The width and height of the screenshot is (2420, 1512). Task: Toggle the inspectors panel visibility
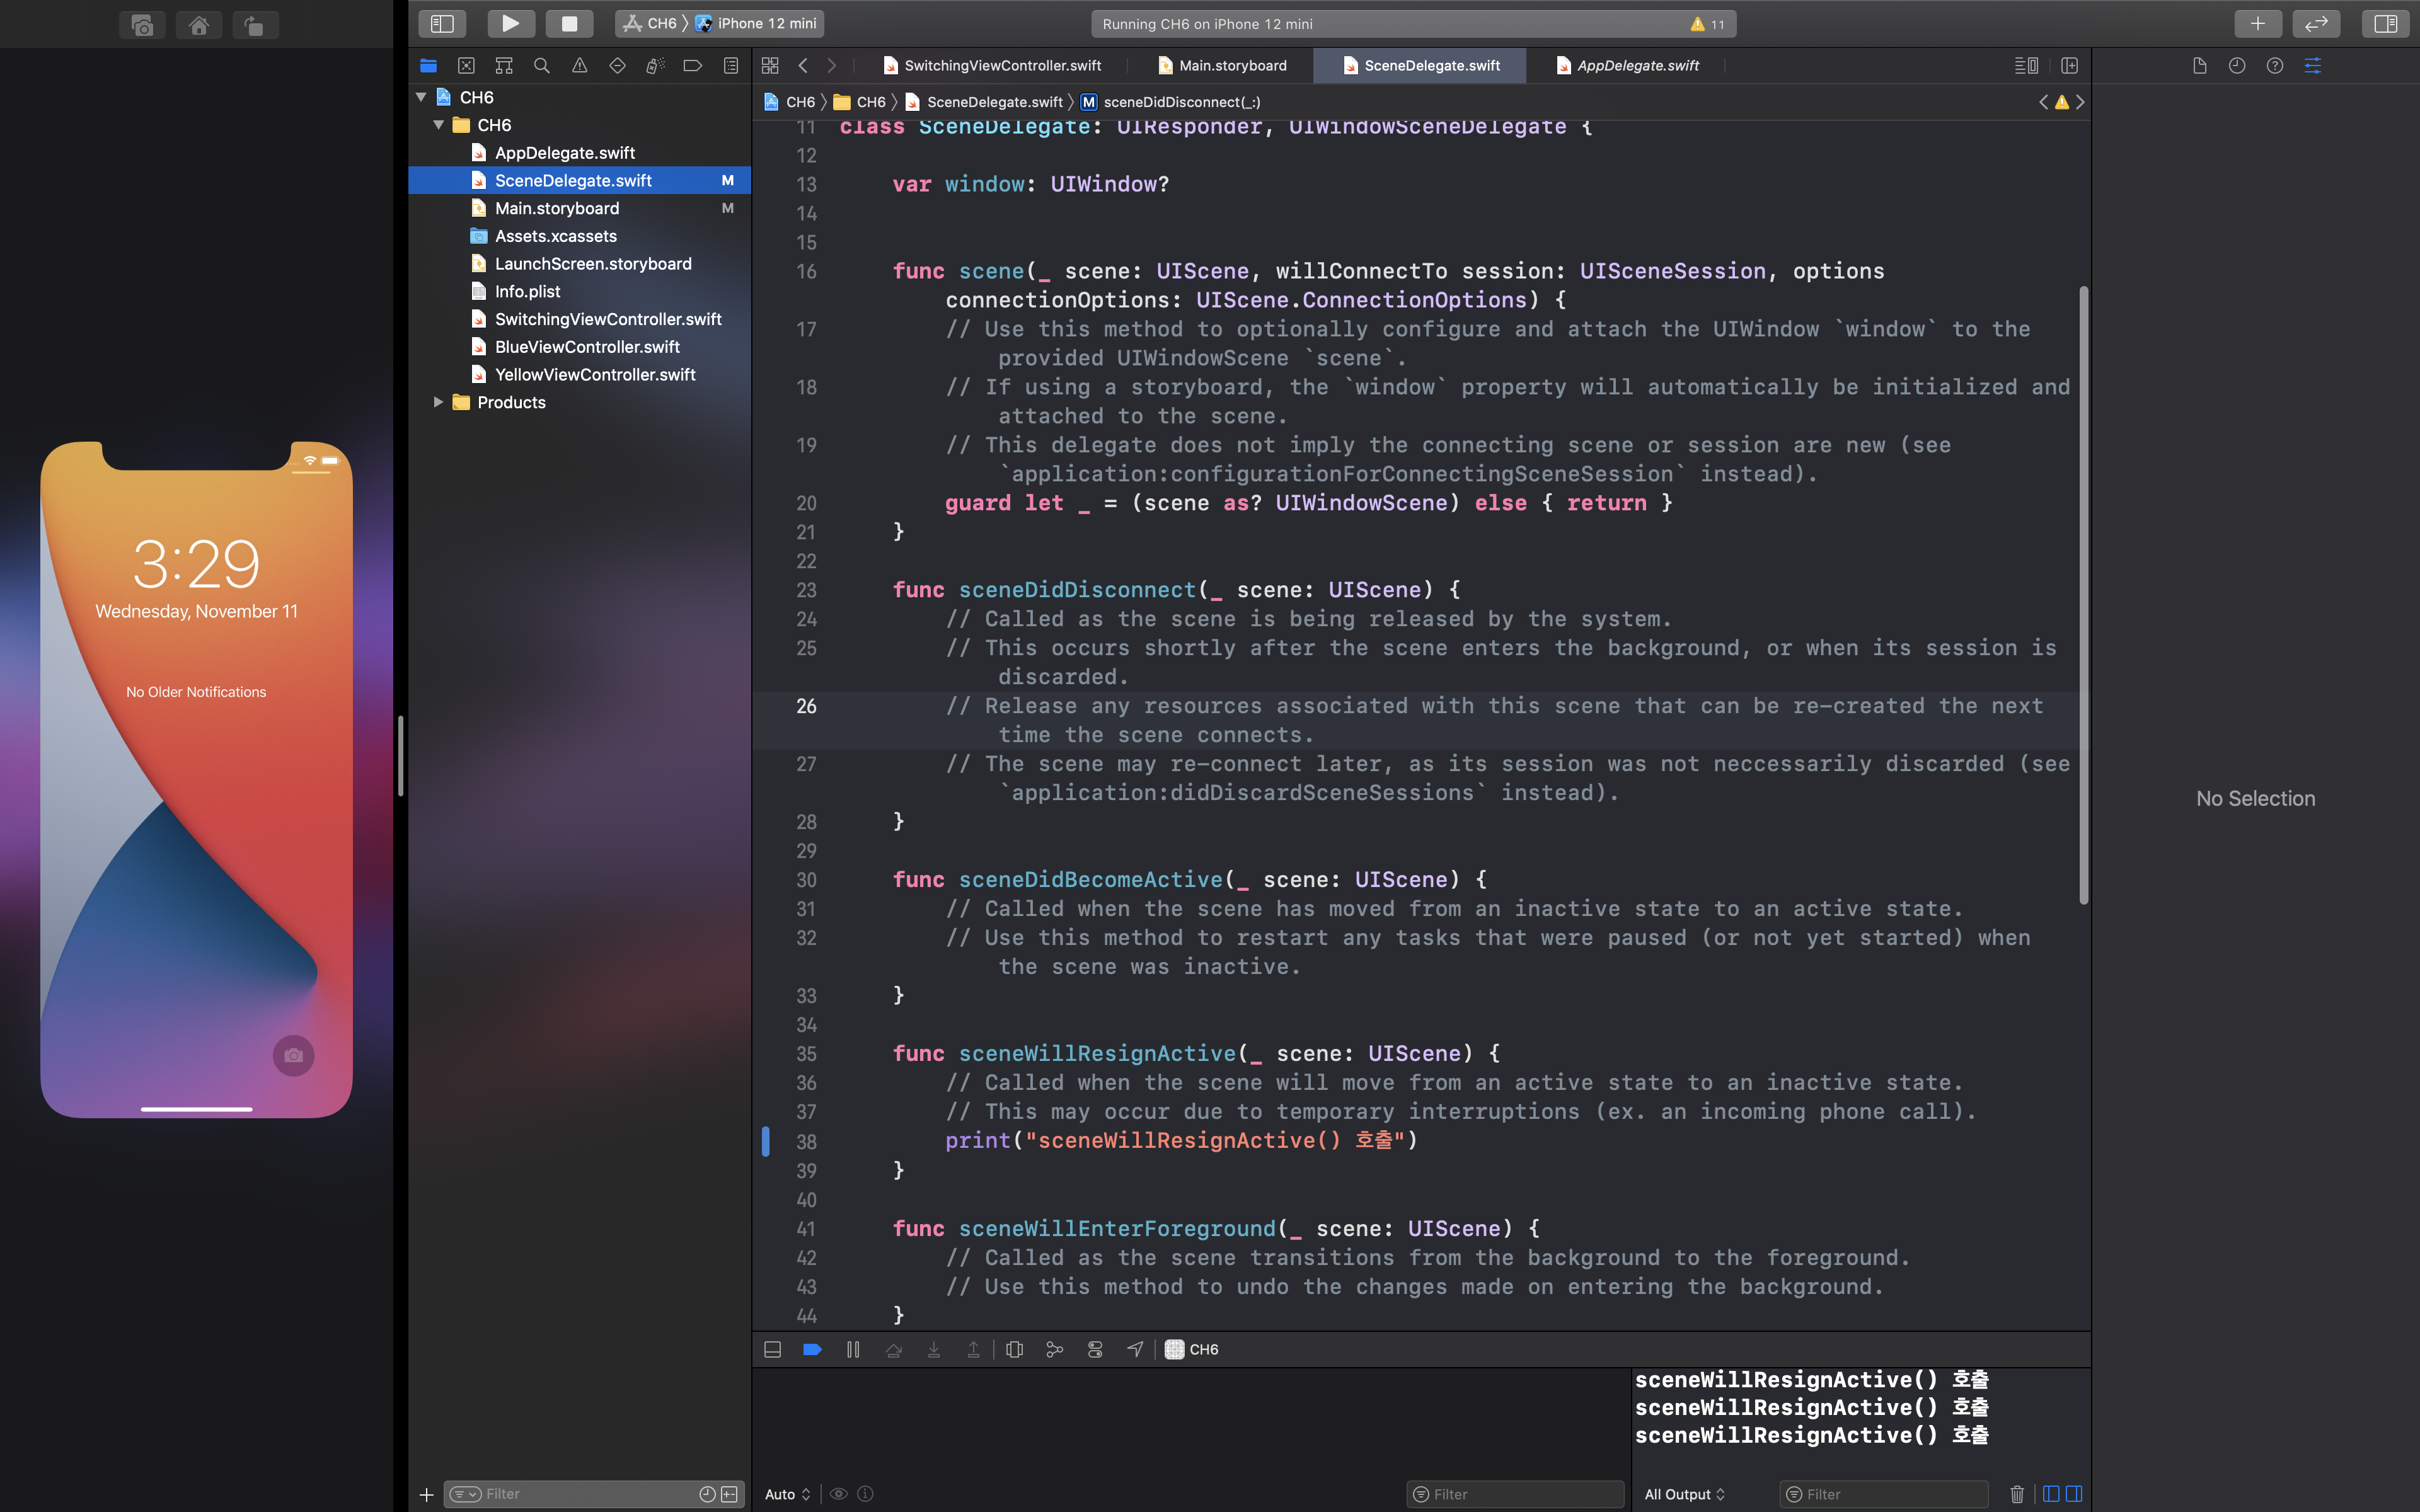pyautogui.click(x=2385, y=23)
